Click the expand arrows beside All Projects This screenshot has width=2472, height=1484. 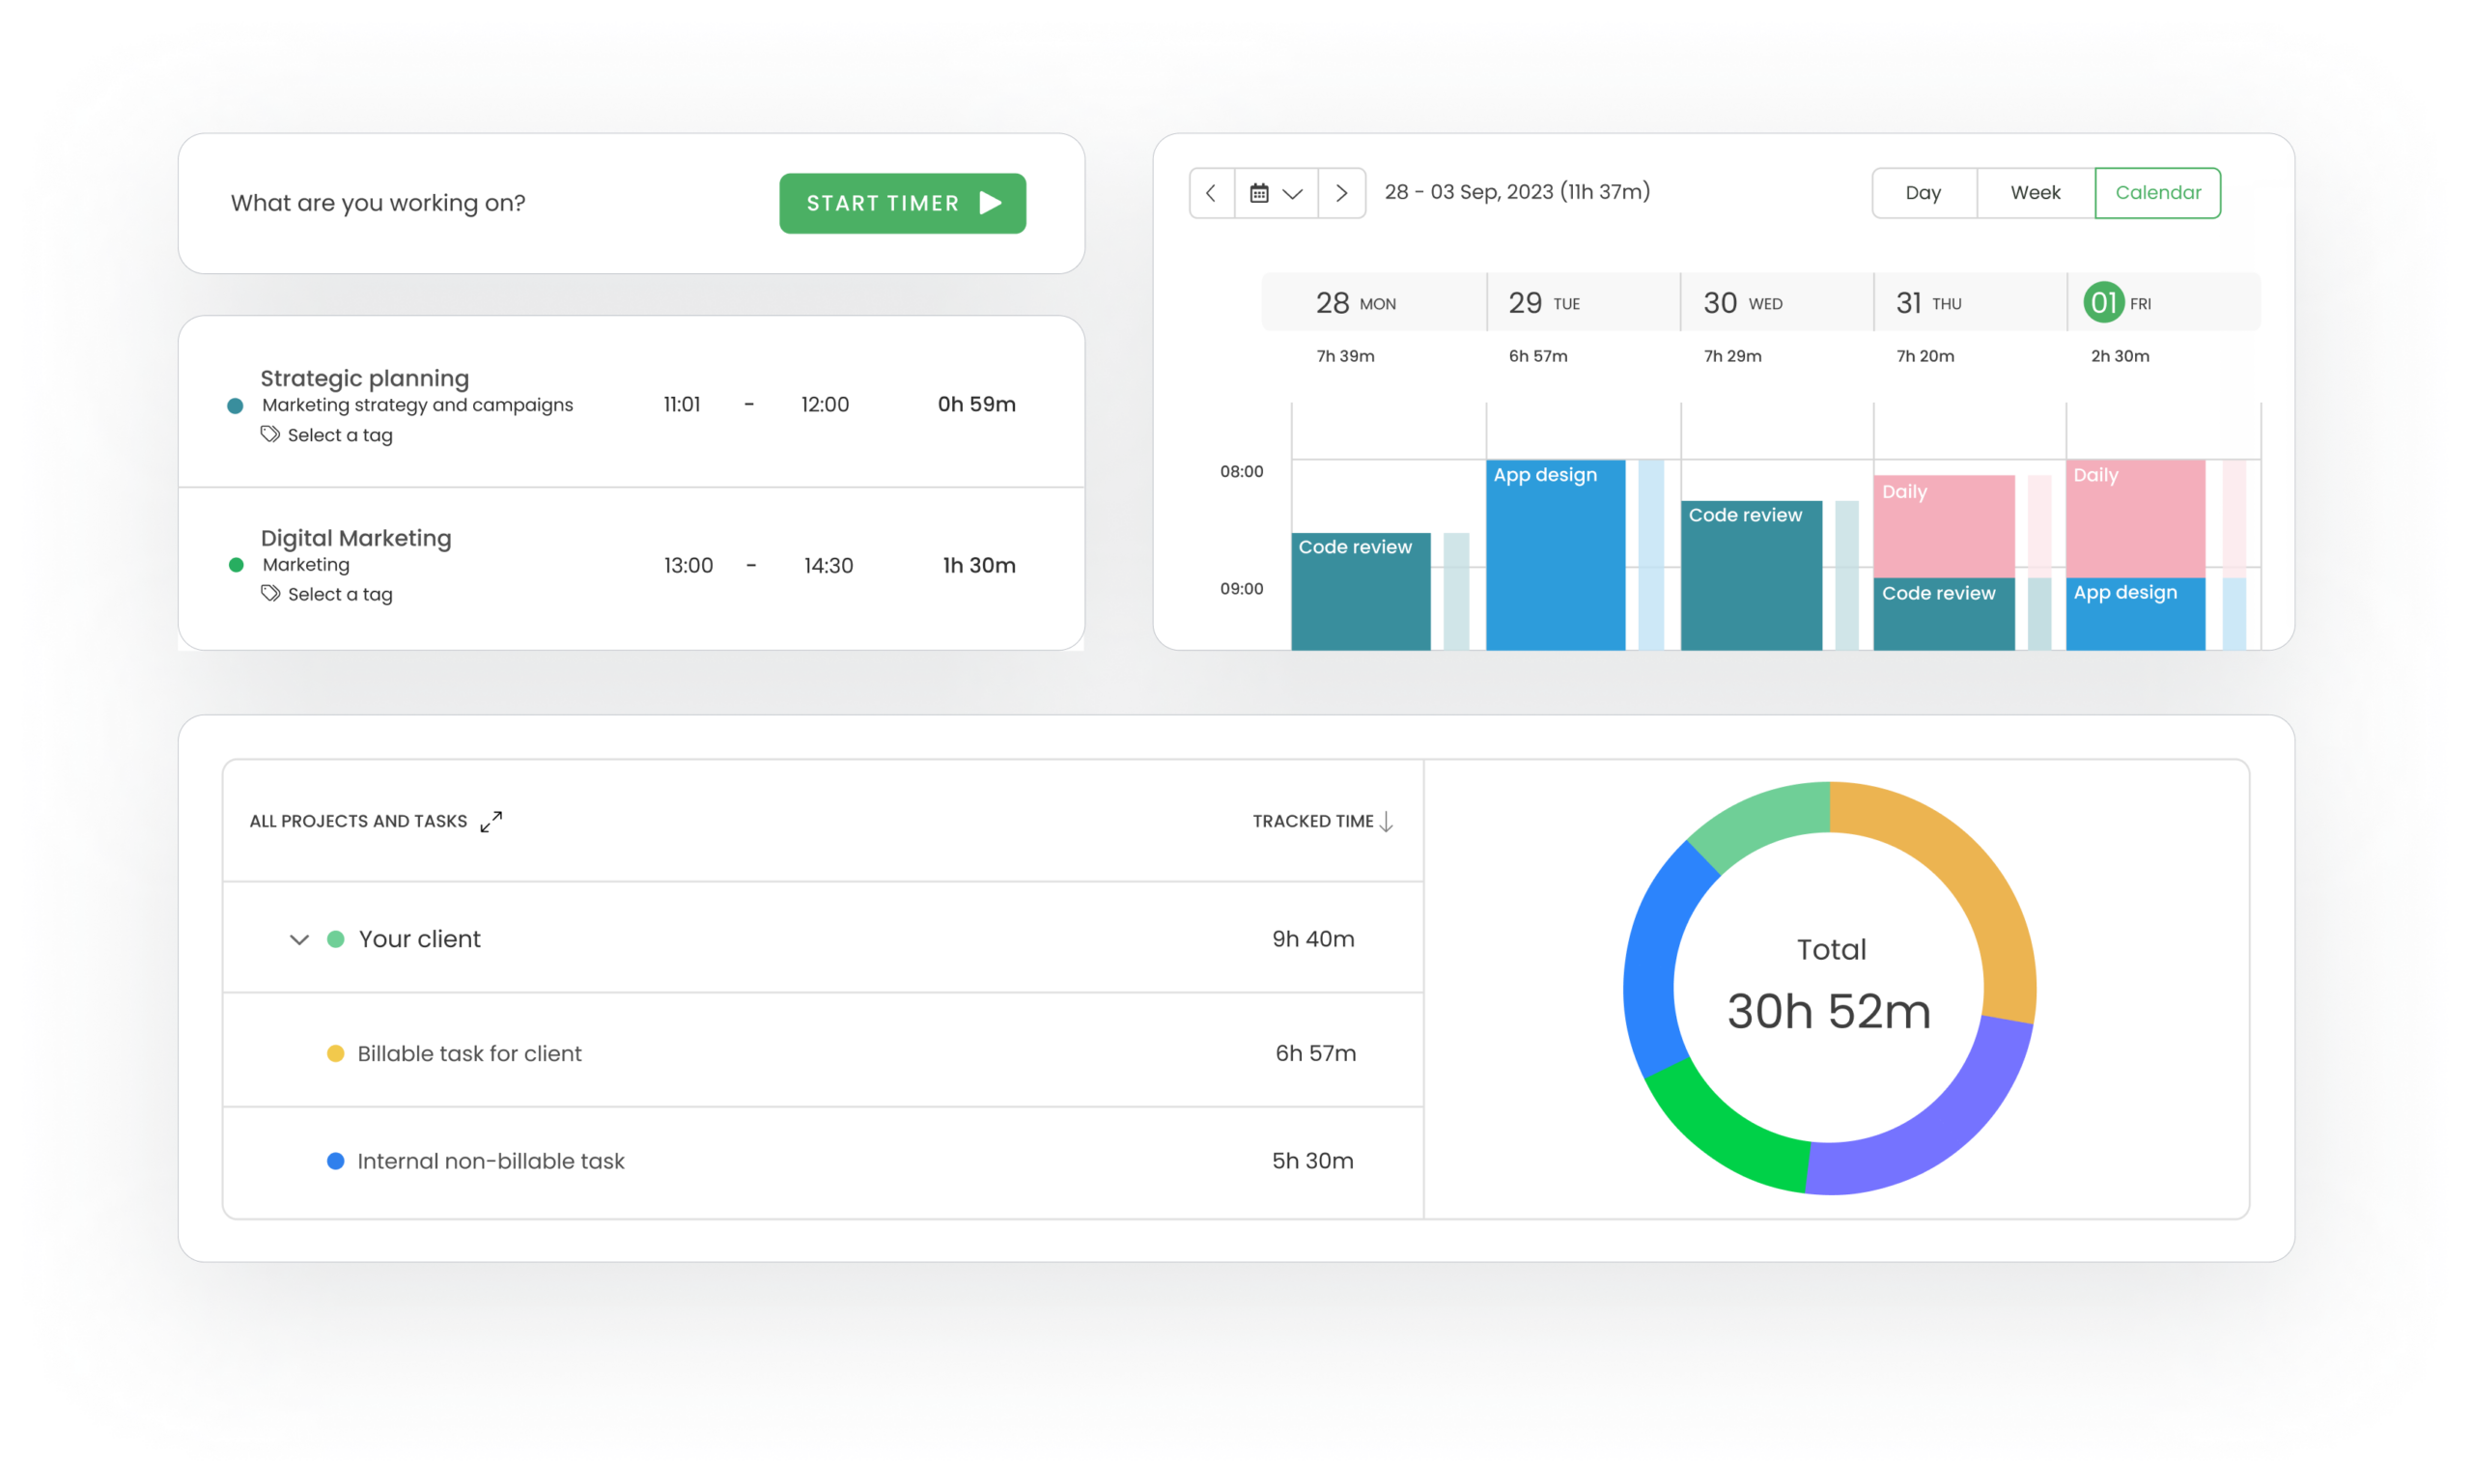pos(491,821)
